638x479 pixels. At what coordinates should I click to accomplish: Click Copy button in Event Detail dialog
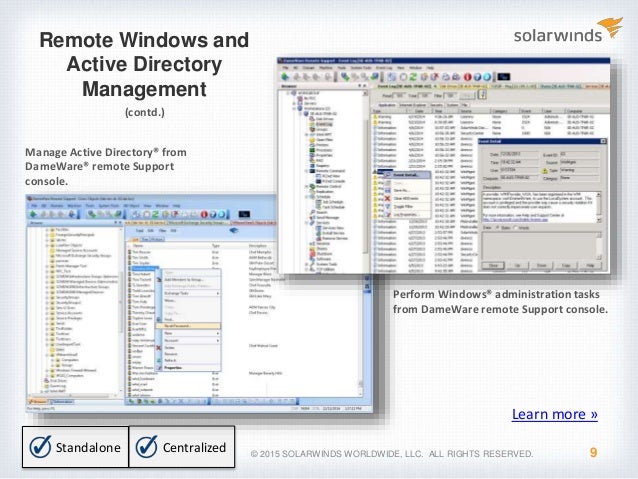click(566, 265)
